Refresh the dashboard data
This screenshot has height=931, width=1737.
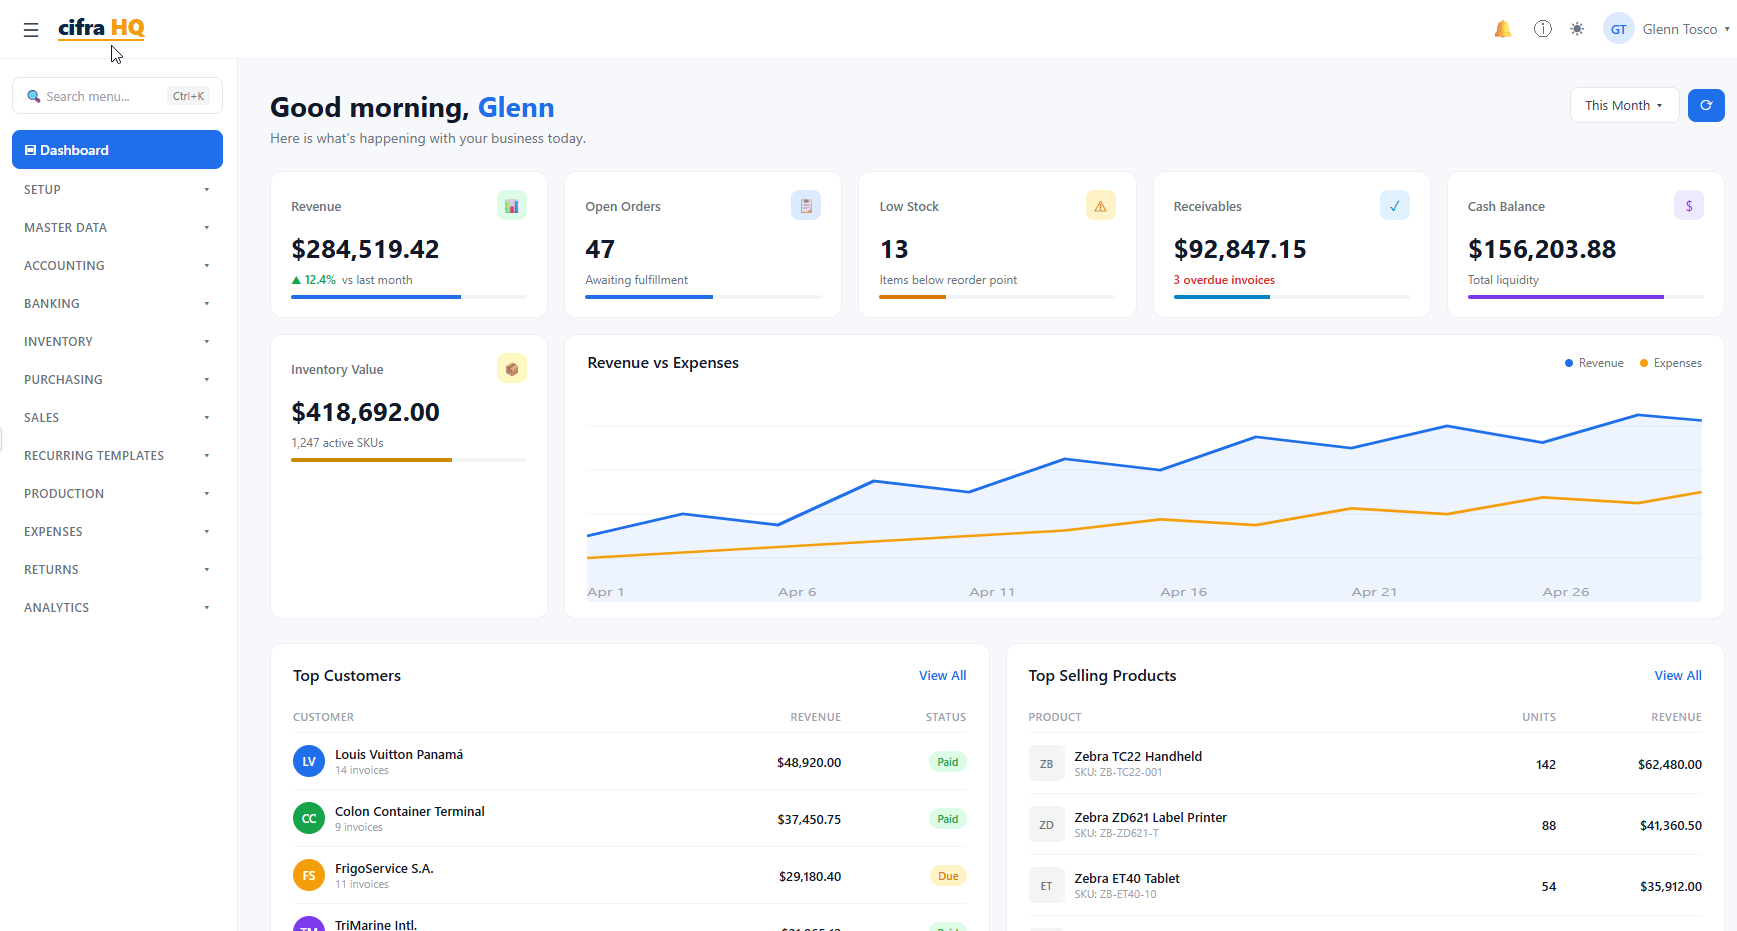coord(1706,105)
